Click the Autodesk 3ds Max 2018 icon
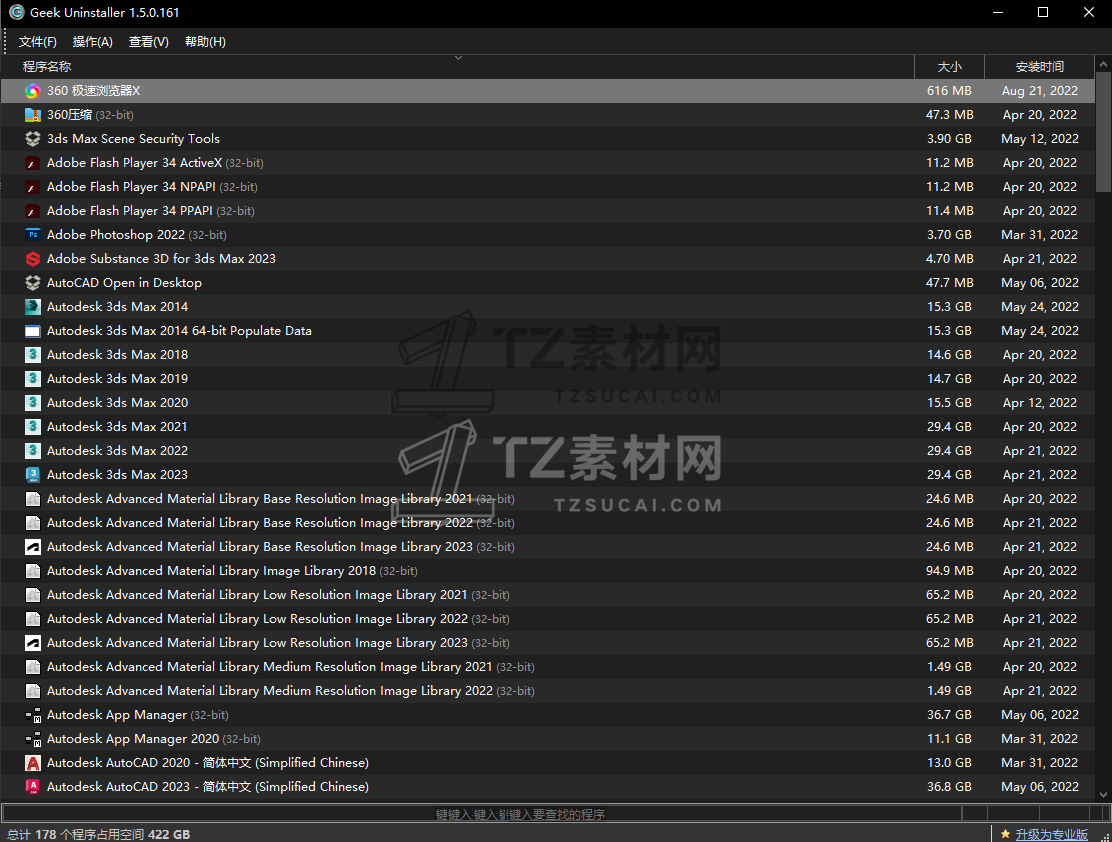1112x842 pixels. [33, 355]
